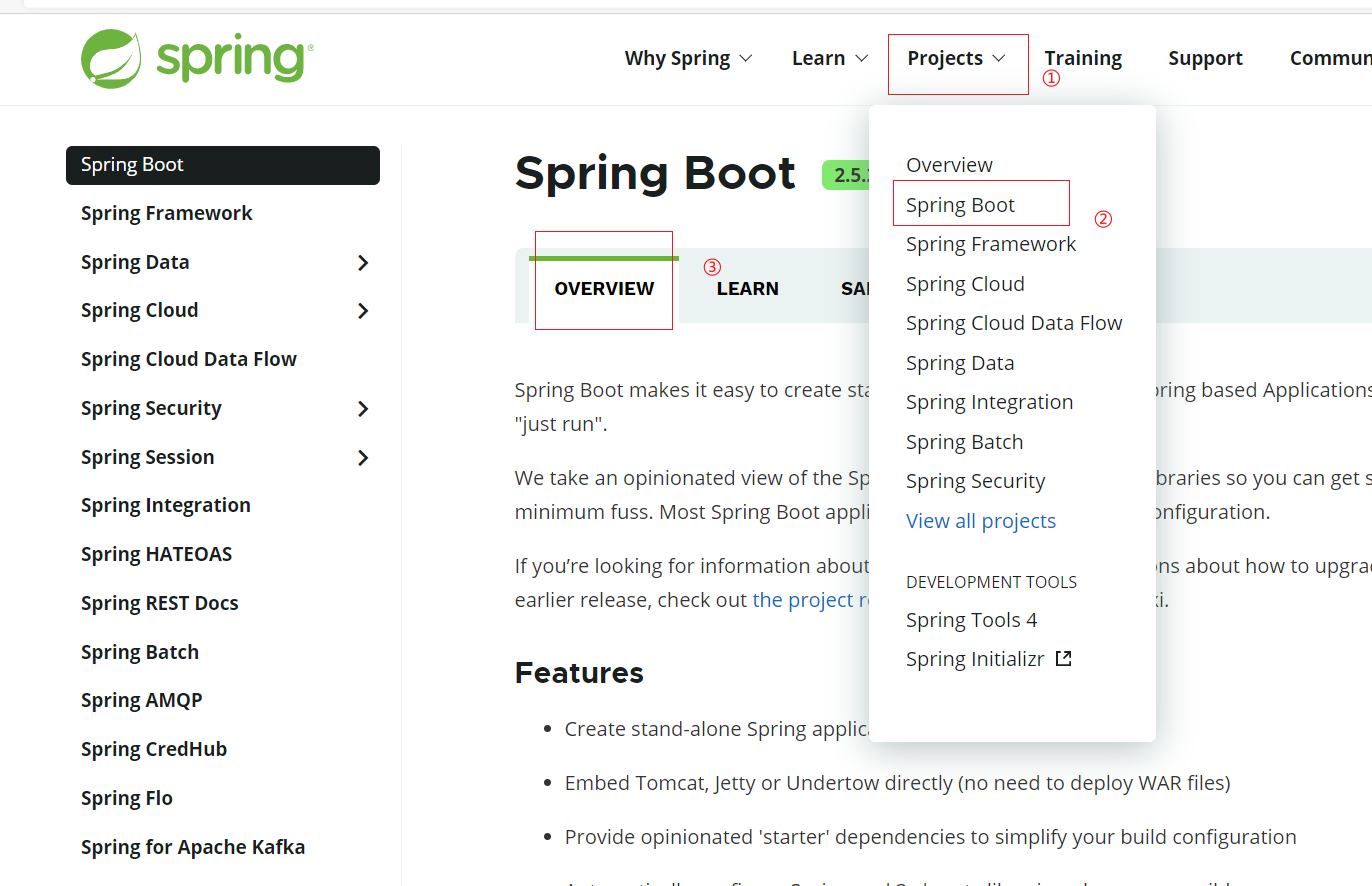Viewport: 1372px width, 886px height.
Task: Click the Spring Boot page heading
Action: [x=655, y=174]
